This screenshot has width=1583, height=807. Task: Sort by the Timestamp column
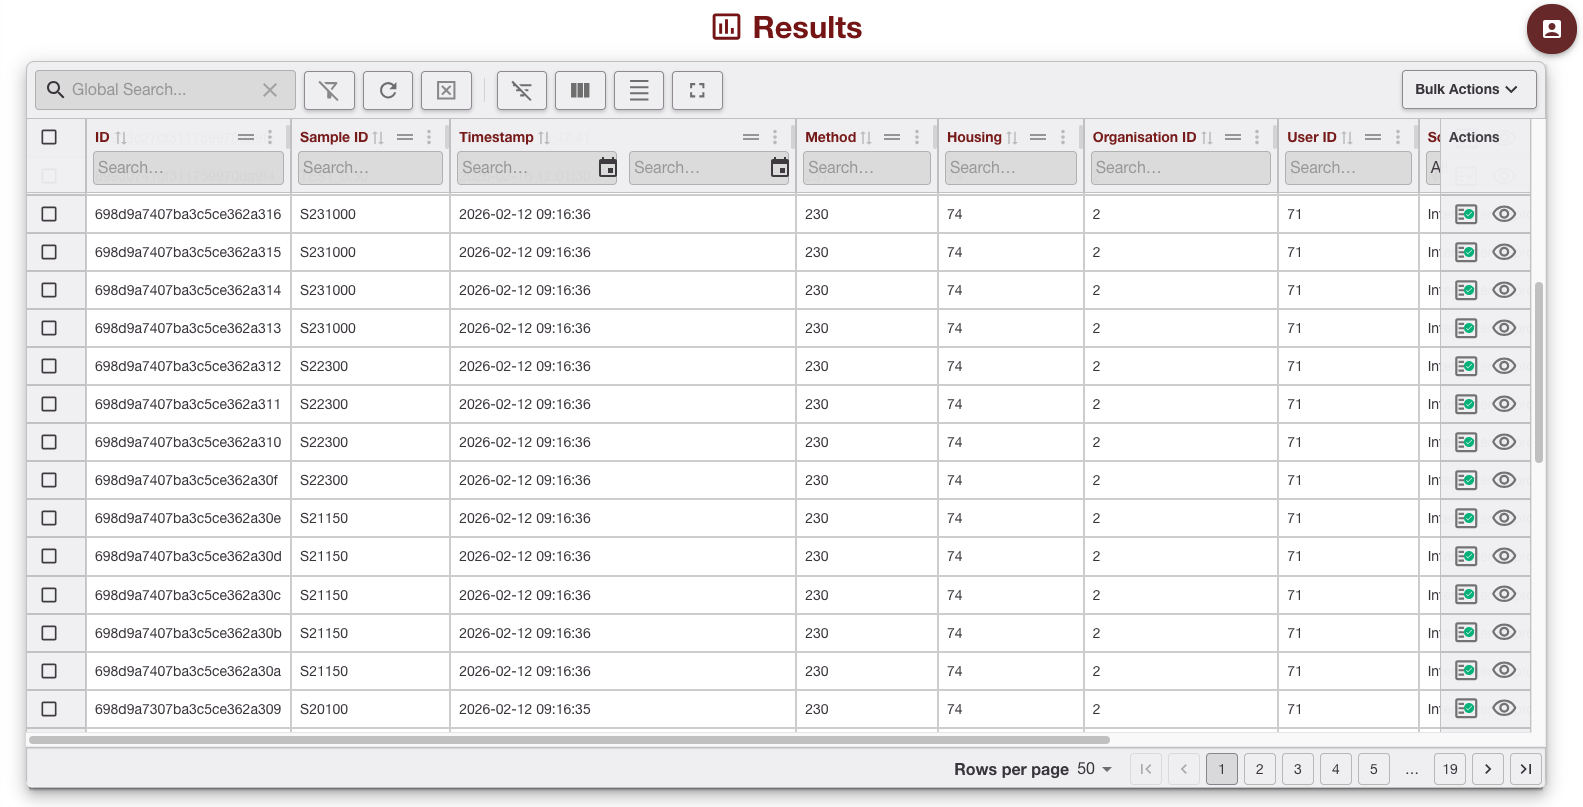point(544,138)
